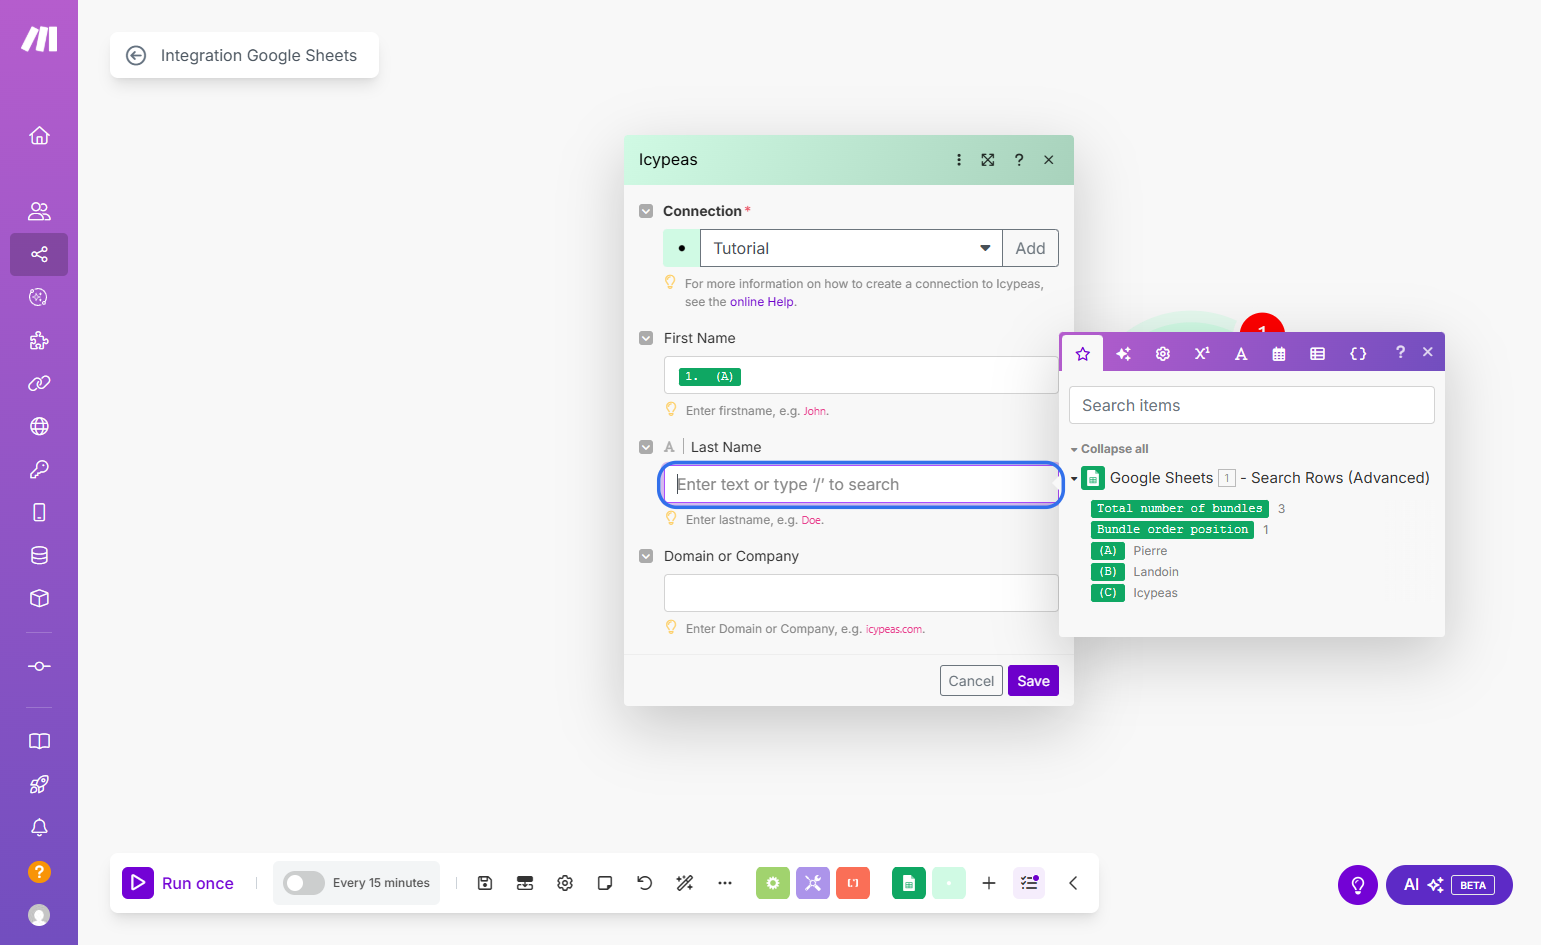Click the Run once button
1541x945 pixels.
178,883
